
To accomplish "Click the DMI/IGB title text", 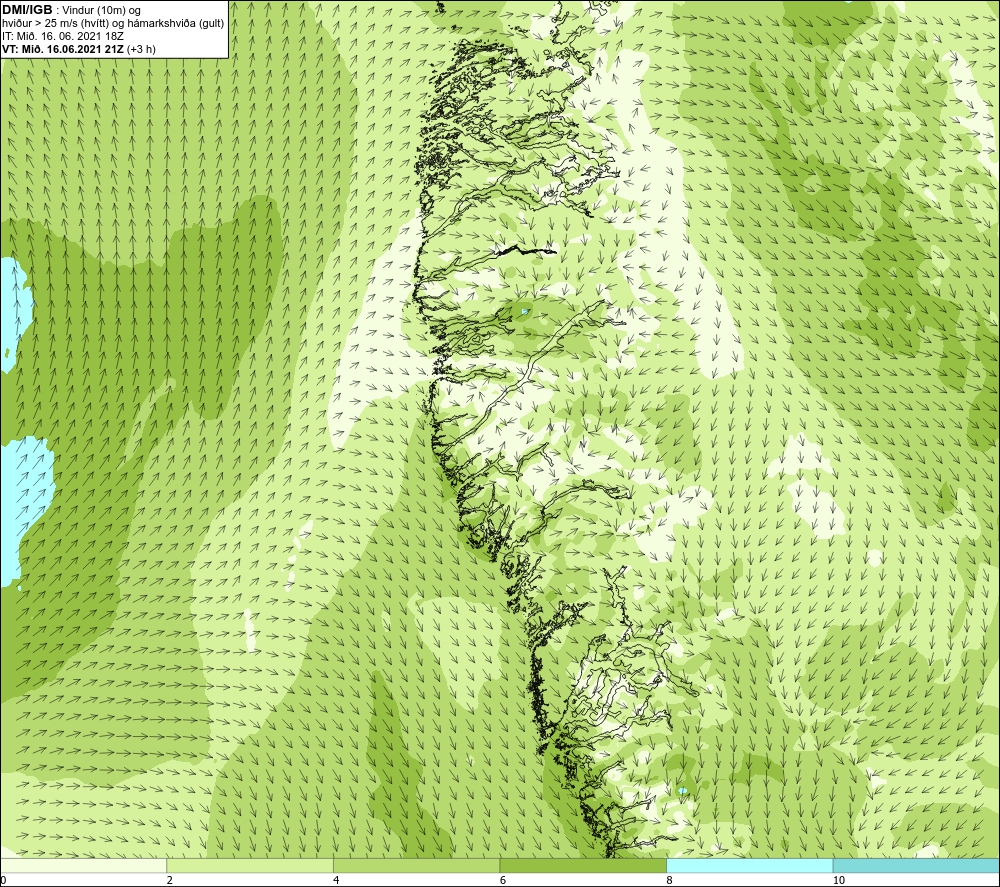I will [x=27, y=10].
